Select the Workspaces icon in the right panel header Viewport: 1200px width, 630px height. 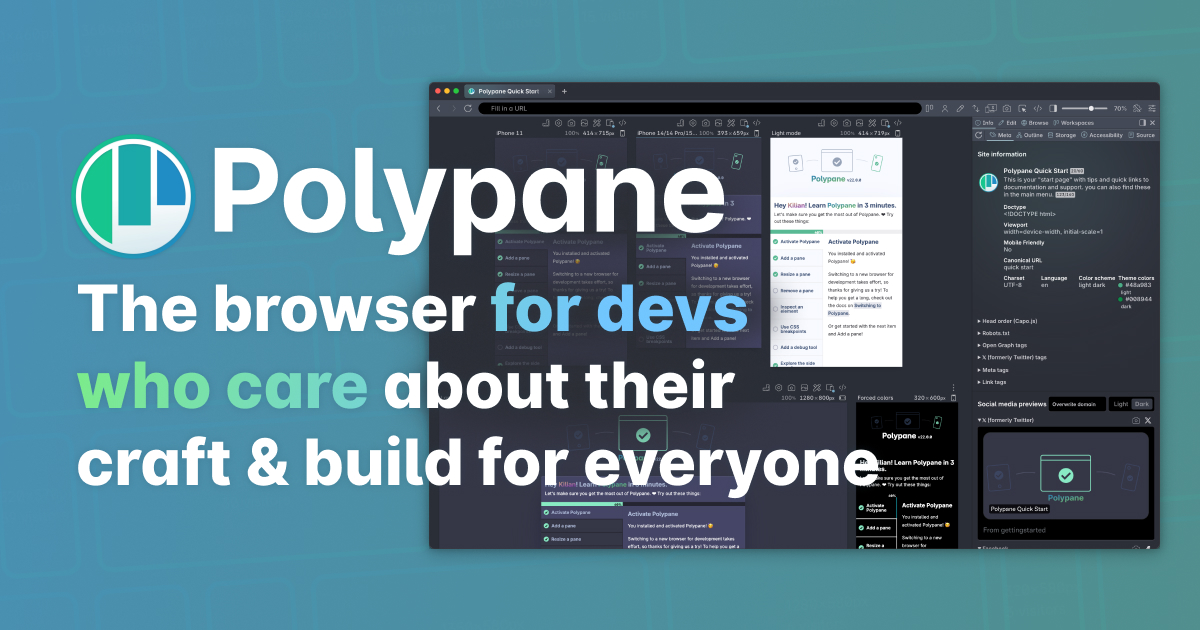point(1074,123)
